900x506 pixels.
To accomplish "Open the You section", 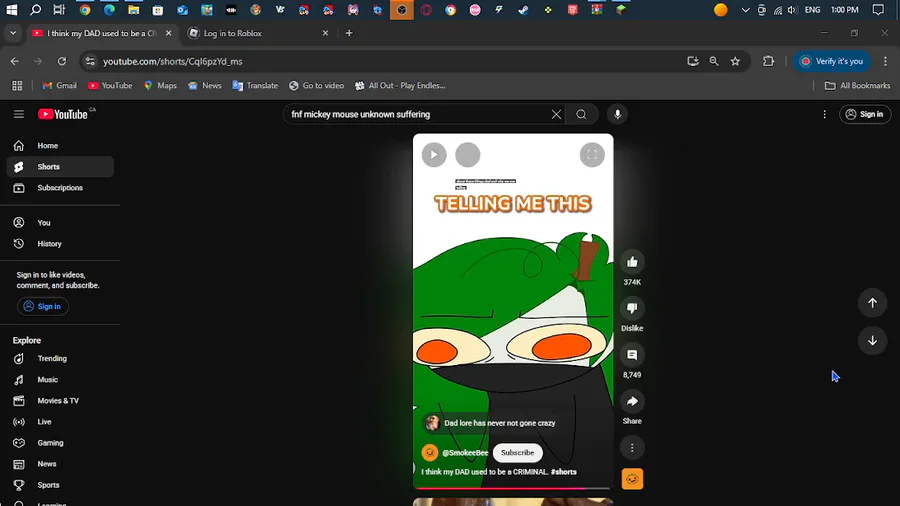I will pos(60,223).
